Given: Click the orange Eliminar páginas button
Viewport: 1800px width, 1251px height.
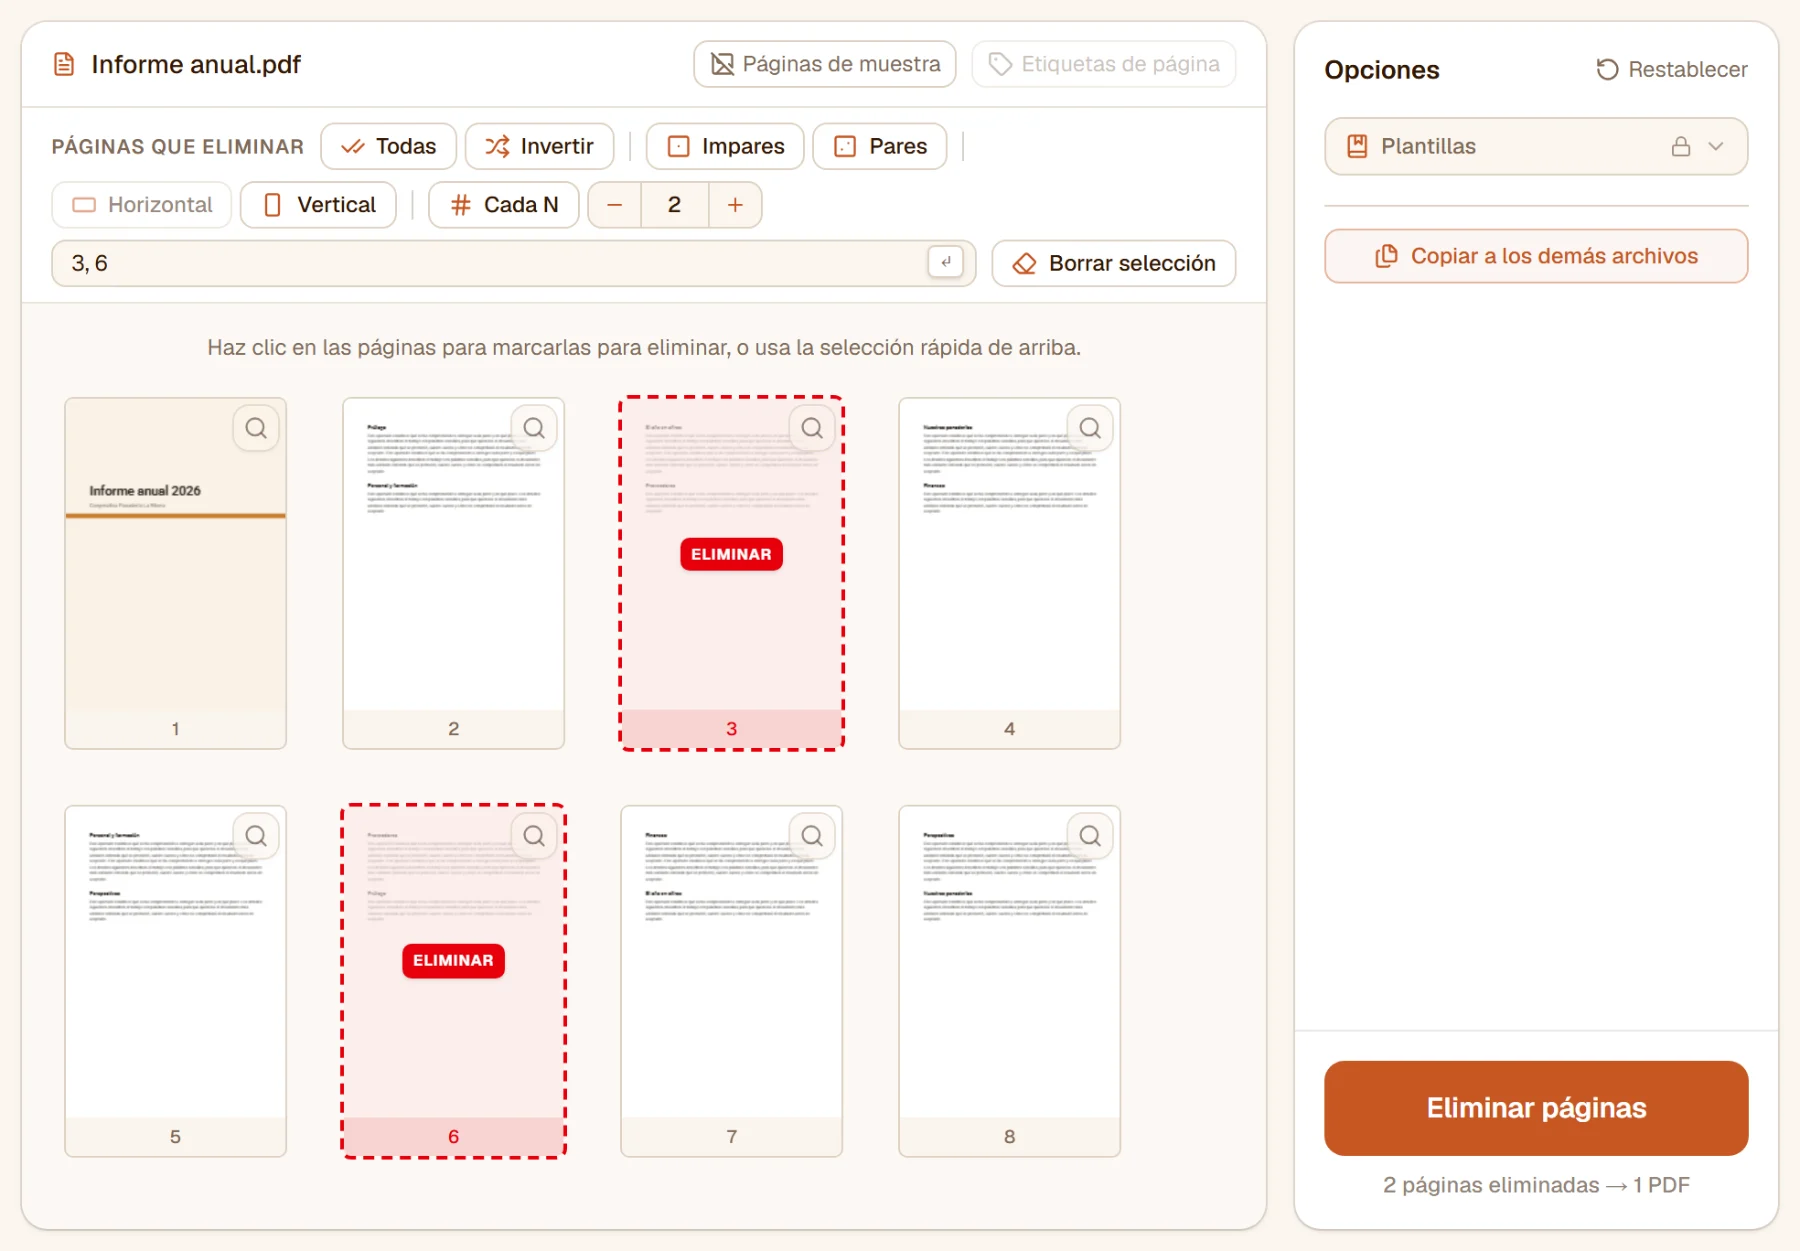Looking at the screenshot, I should 1536,1108.
